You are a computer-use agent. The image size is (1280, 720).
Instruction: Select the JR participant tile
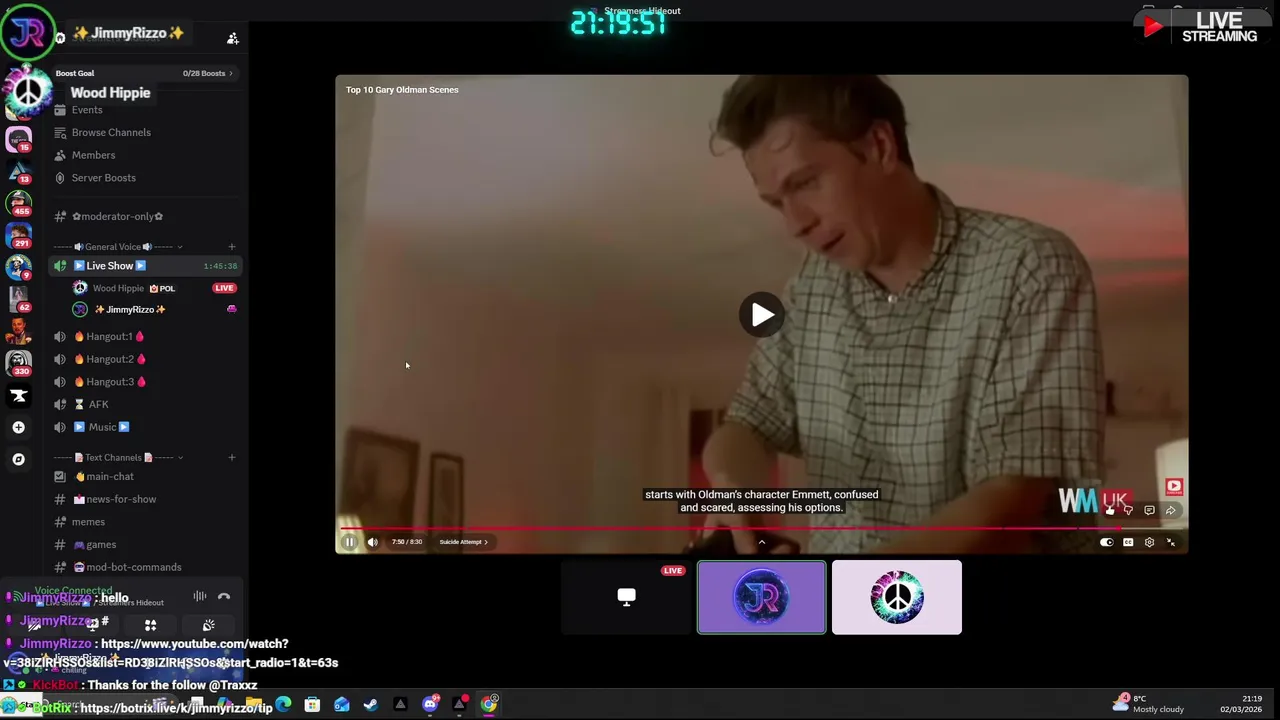point(762,597)
